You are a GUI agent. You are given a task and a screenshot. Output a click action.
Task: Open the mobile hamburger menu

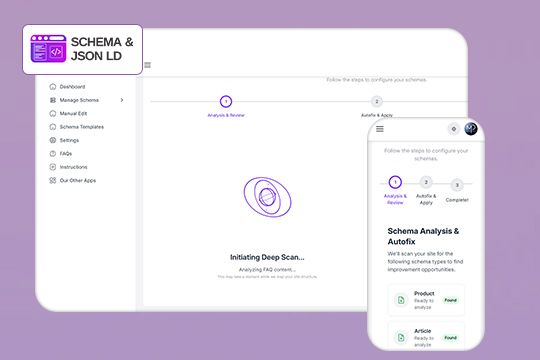click(380, 129)
